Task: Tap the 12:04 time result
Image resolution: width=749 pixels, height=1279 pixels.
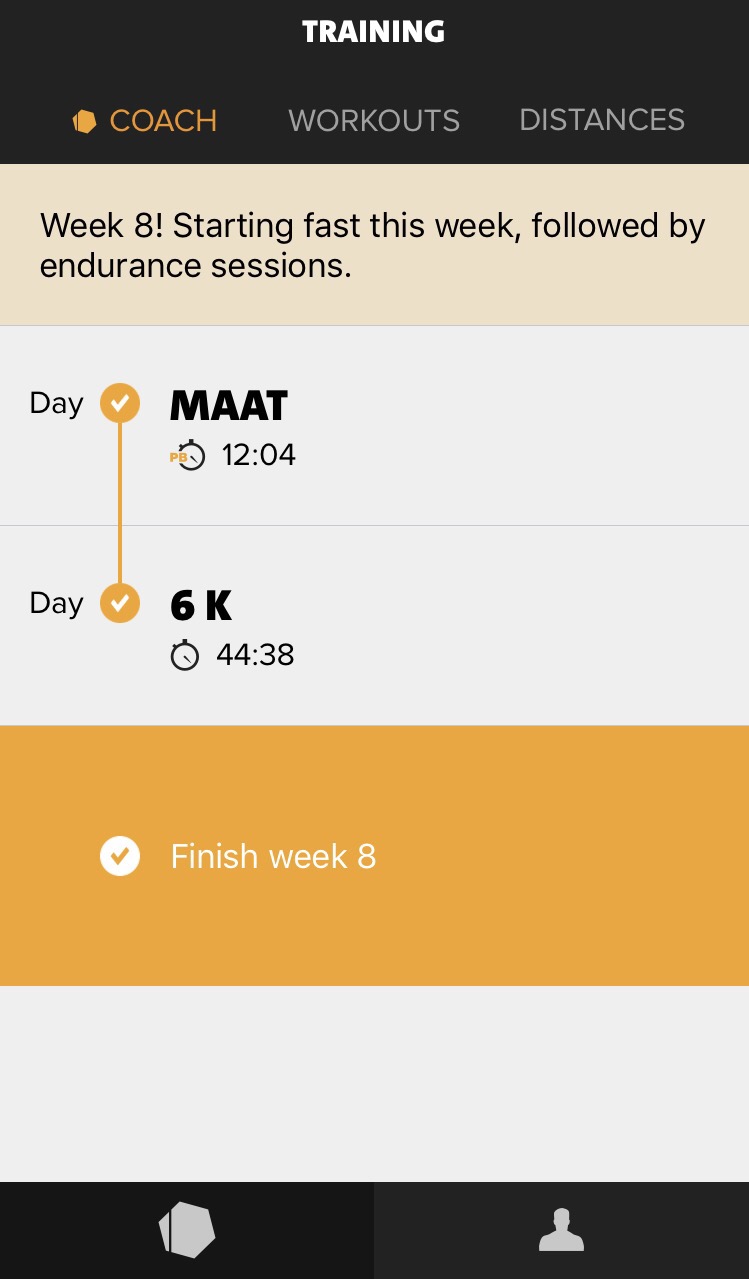Action: 259,456
